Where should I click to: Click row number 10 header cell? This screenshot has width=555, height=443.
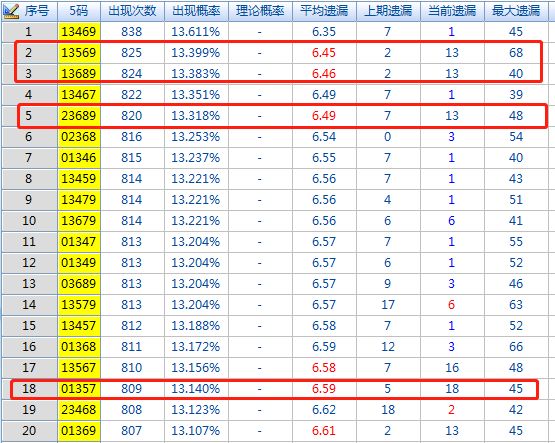(x=29, y=221)
